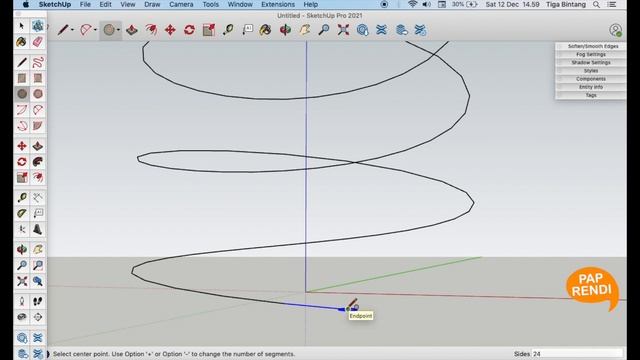Select the Line pencil tool in left palette
This screenshot has width=640, height=360.
(22, 62)
